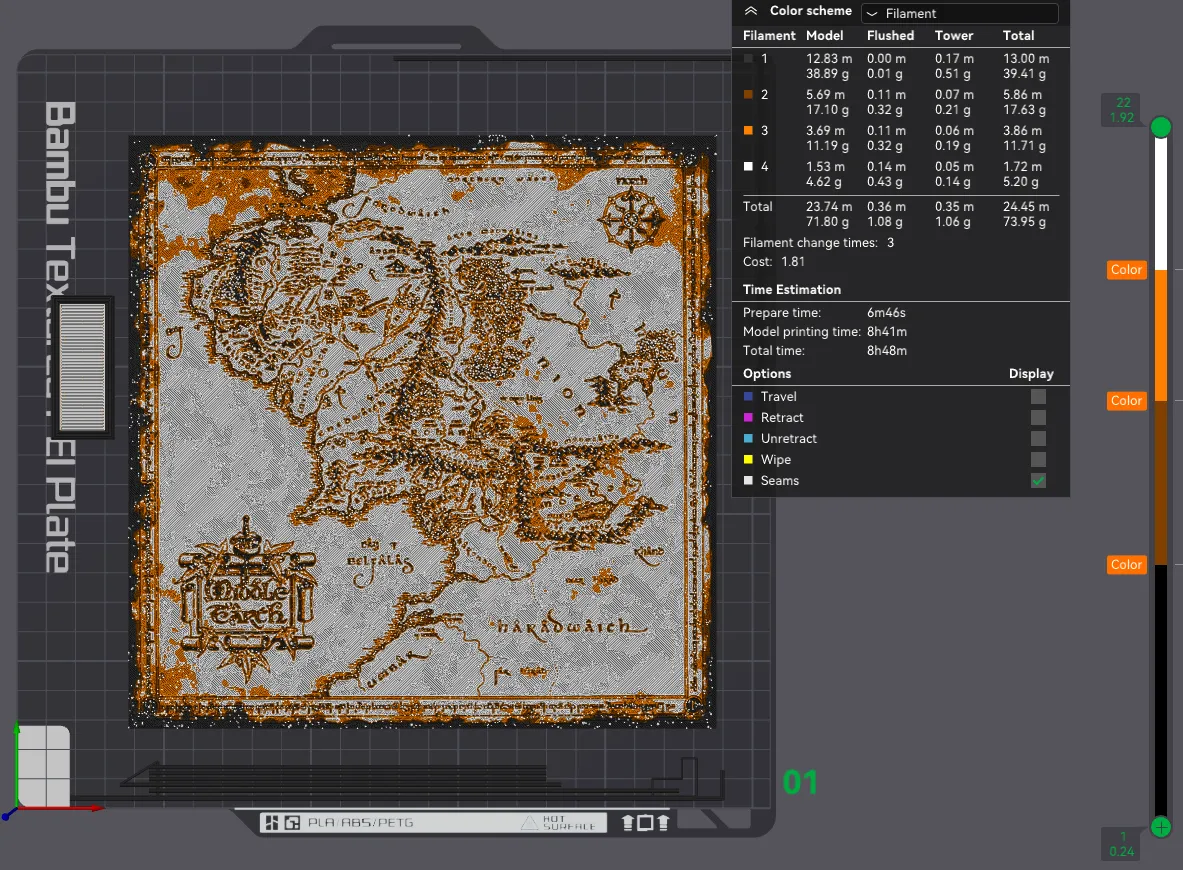Click the Prepare time 6m46s value
Image resolution: width=1183 pixels, height=870 pixels.
886,313
